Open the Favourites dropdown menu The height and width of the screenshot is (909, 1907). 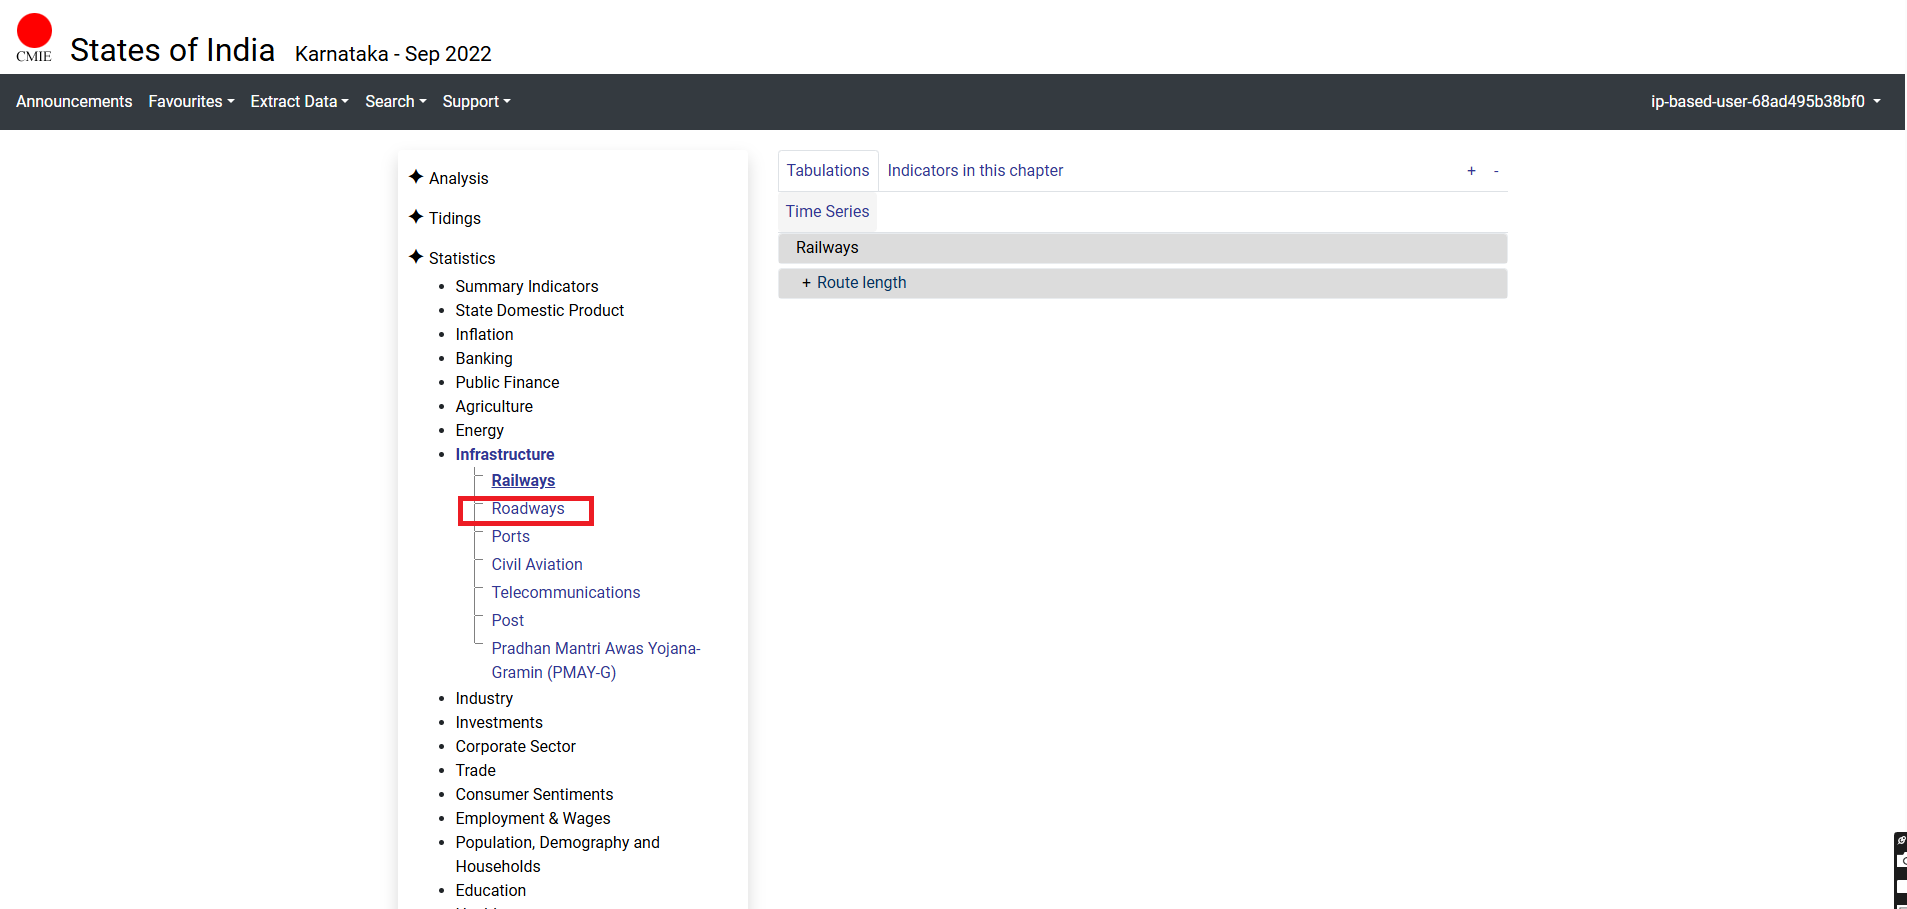pos(191,102)
